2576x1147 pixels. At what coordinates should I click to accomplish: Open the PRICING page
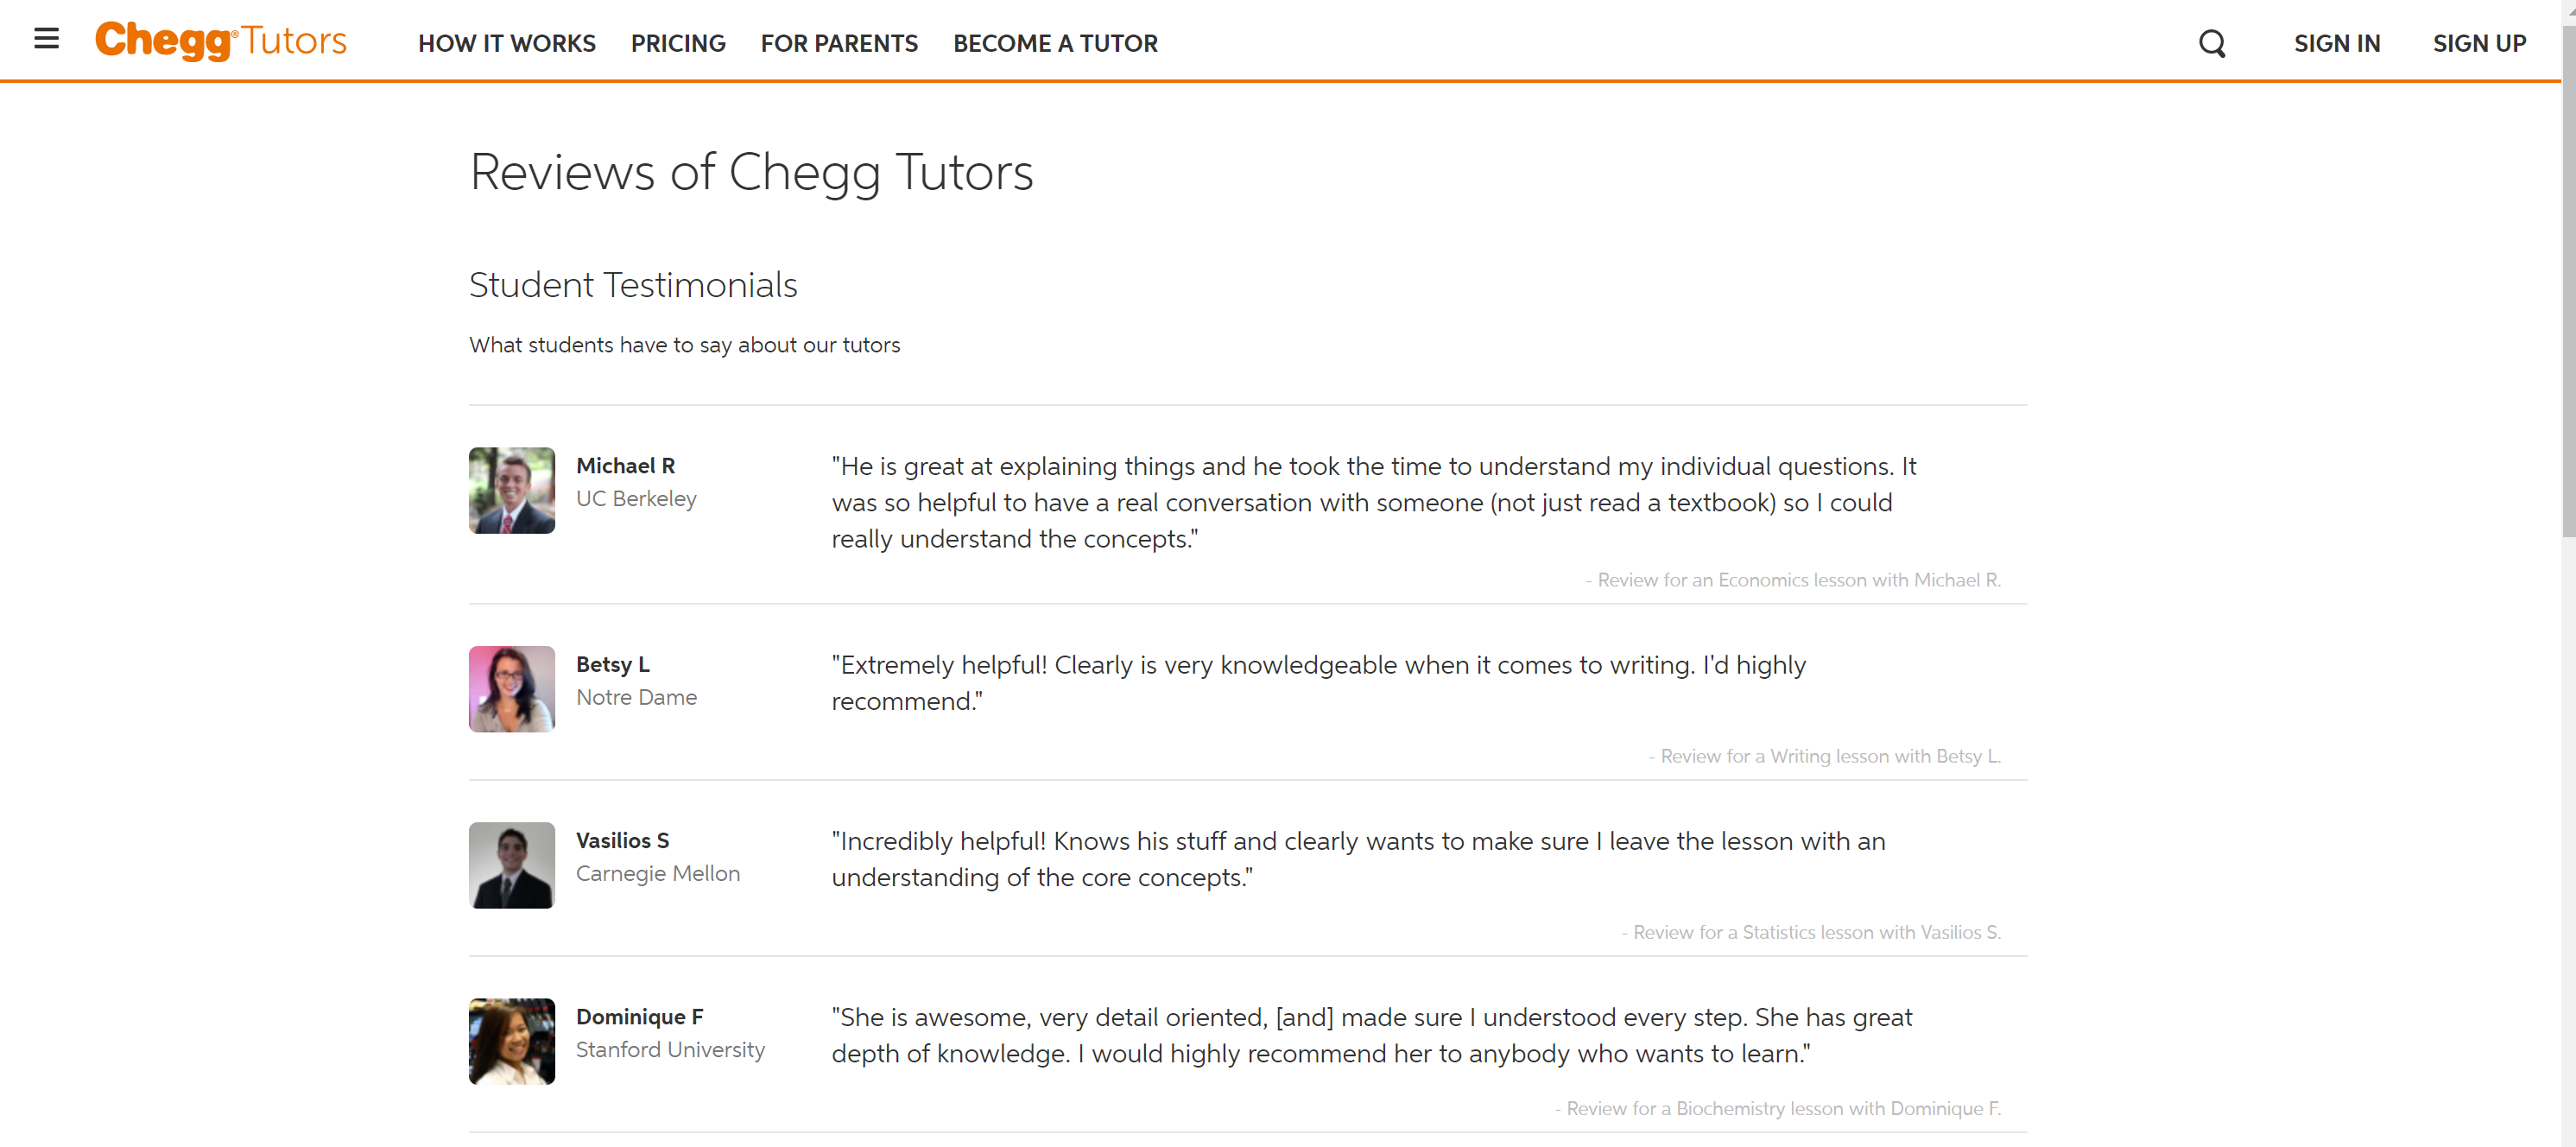tap(678, 43)
